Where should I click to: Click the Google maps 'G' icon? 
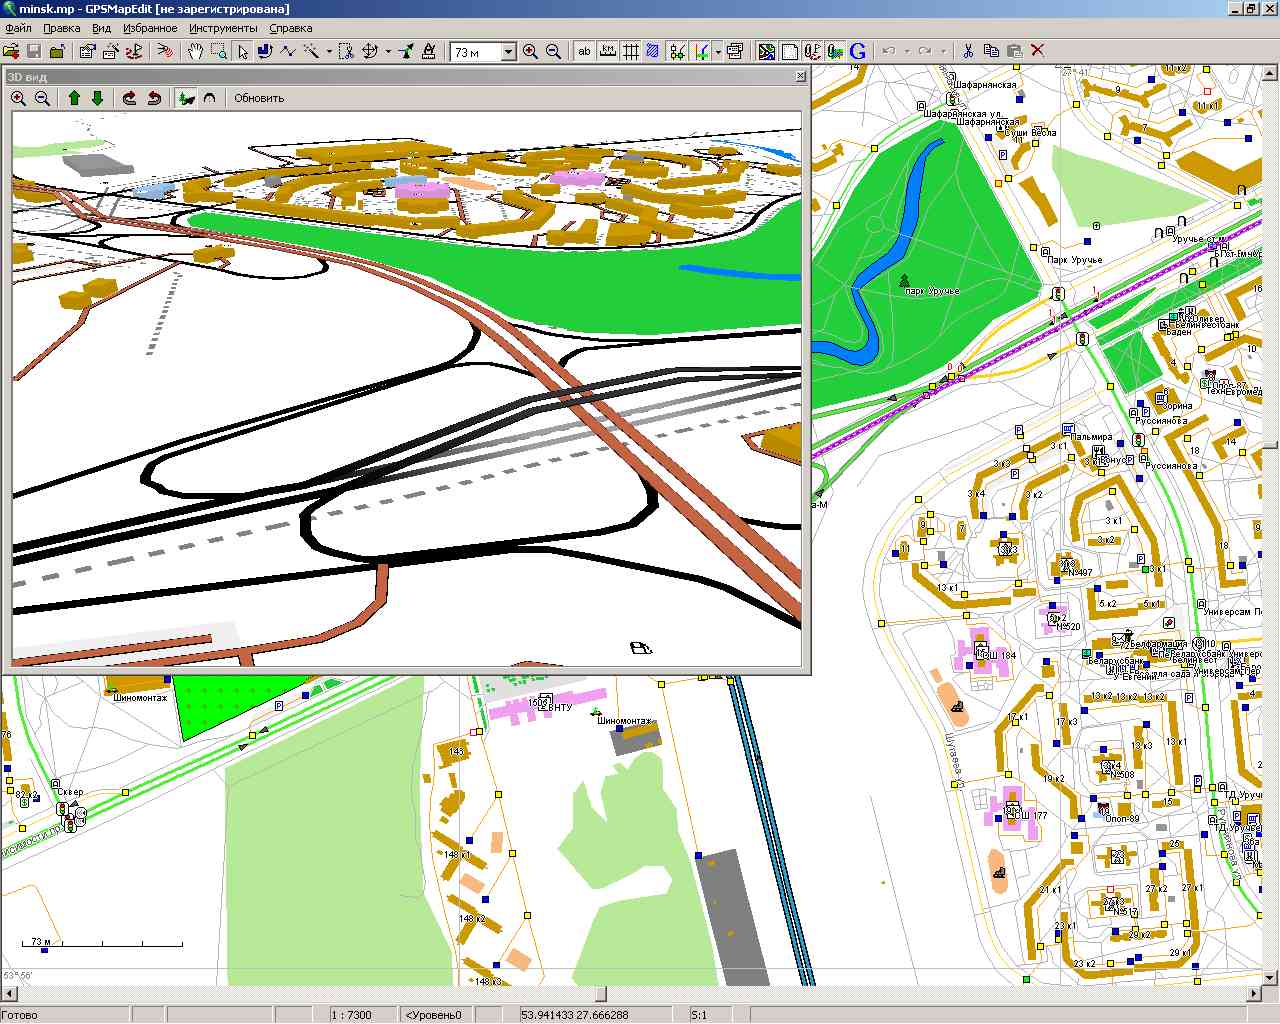pyautogui.click(x=858, y=51)
